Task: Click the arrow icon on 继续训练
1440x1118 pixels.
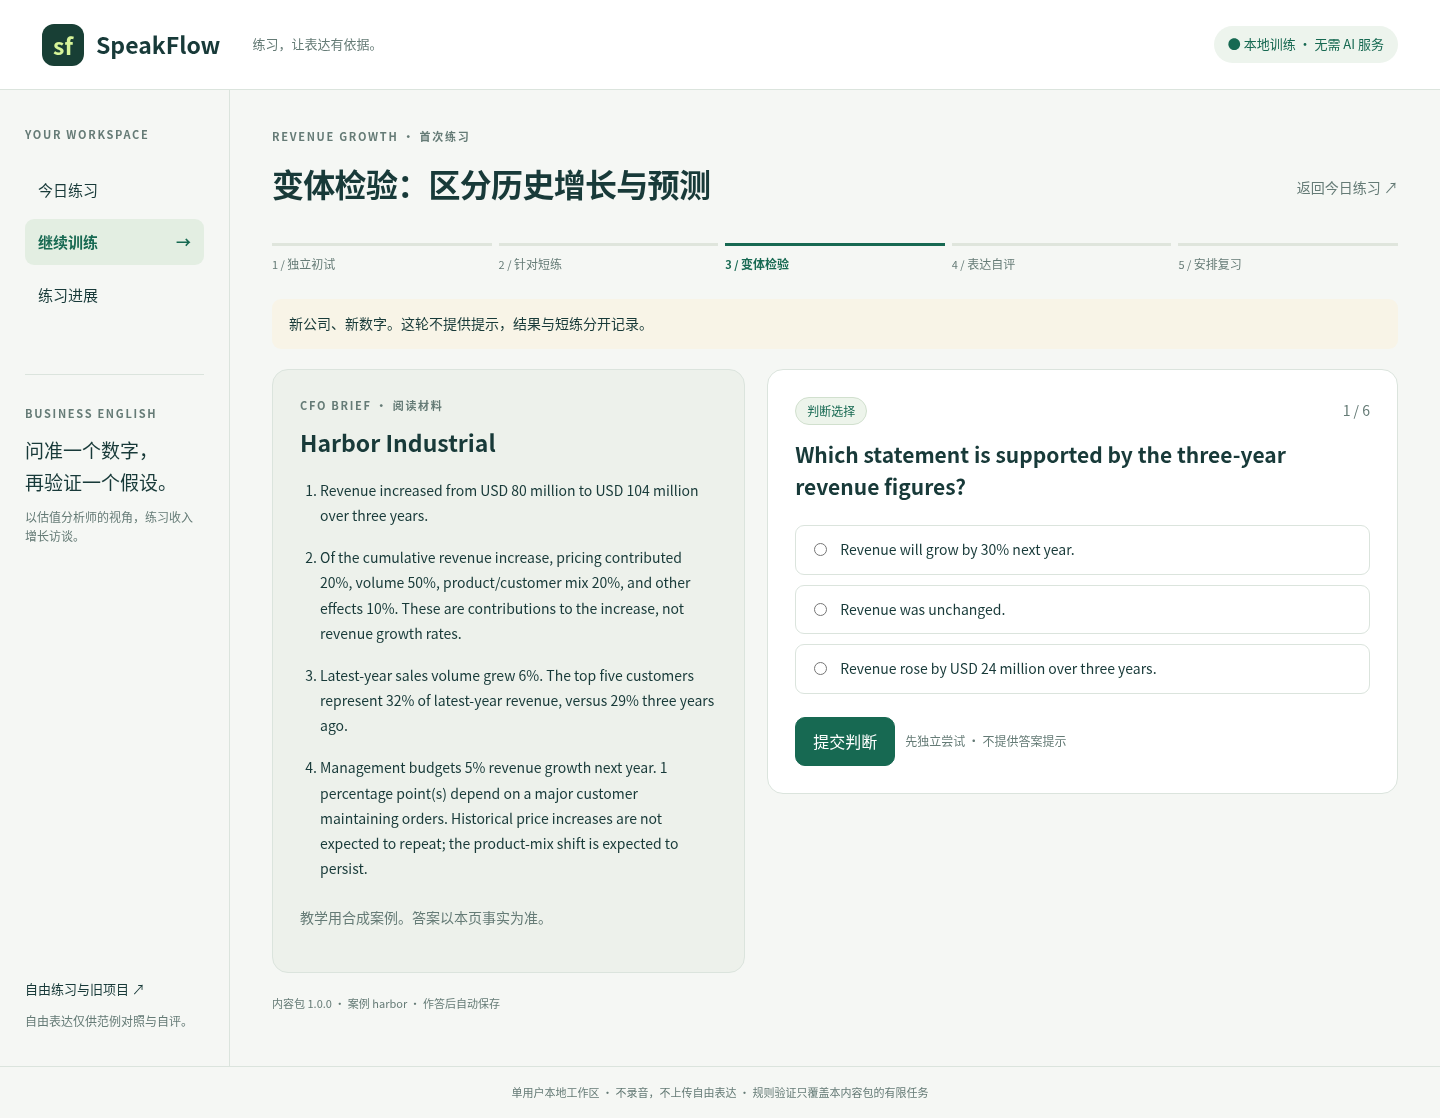Action: click(183, 242)
